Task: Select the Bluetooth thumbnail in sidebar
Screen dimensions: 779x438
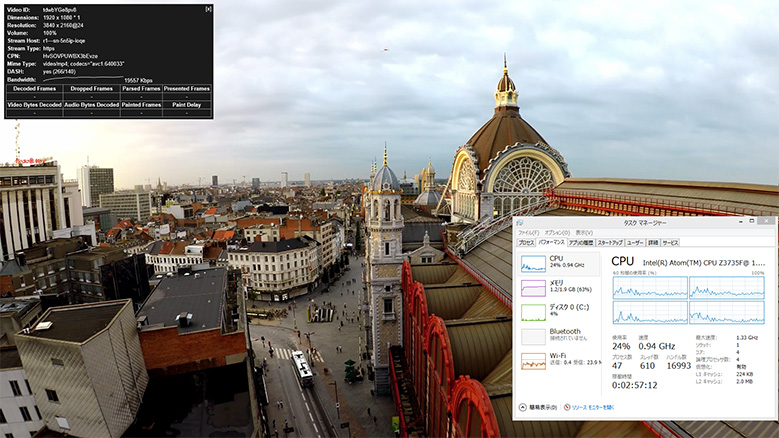Action: click(533, 336)
